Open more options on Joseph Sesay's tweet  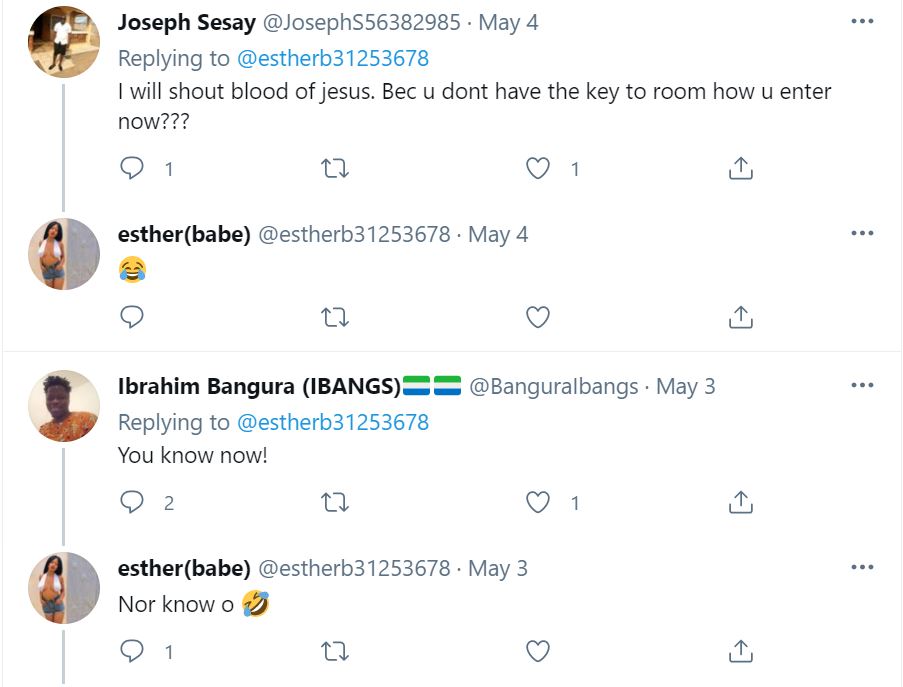pyautogui.click(x=862, y=22)
